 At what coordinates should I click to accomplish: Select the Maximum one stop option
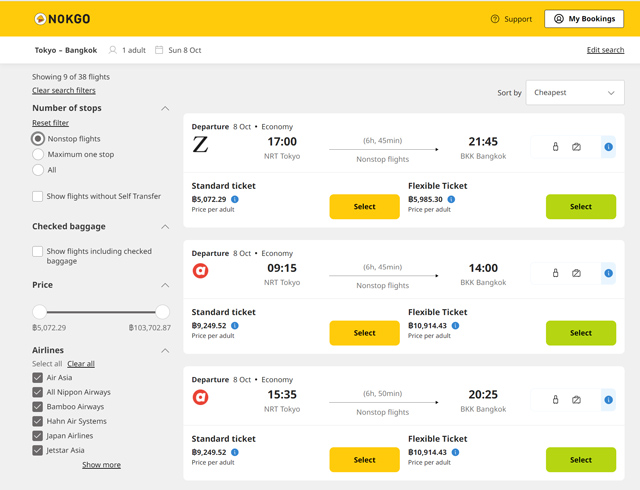(x=38, y=154)
